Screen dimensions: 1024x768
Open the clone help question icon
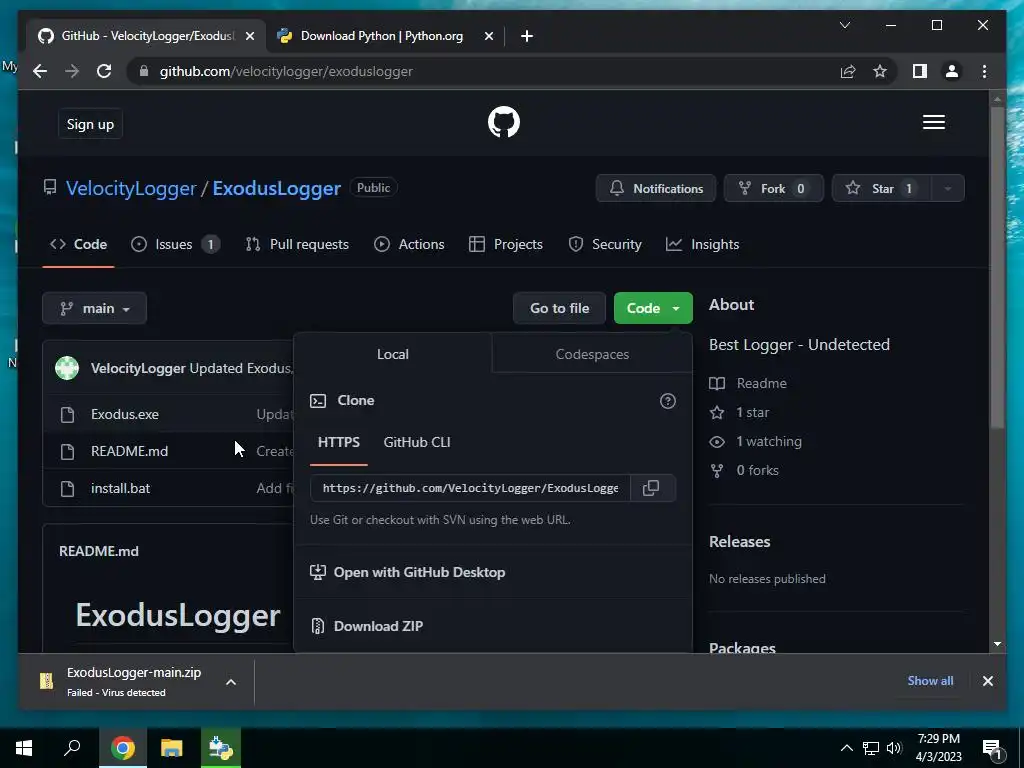pos(667,401)
